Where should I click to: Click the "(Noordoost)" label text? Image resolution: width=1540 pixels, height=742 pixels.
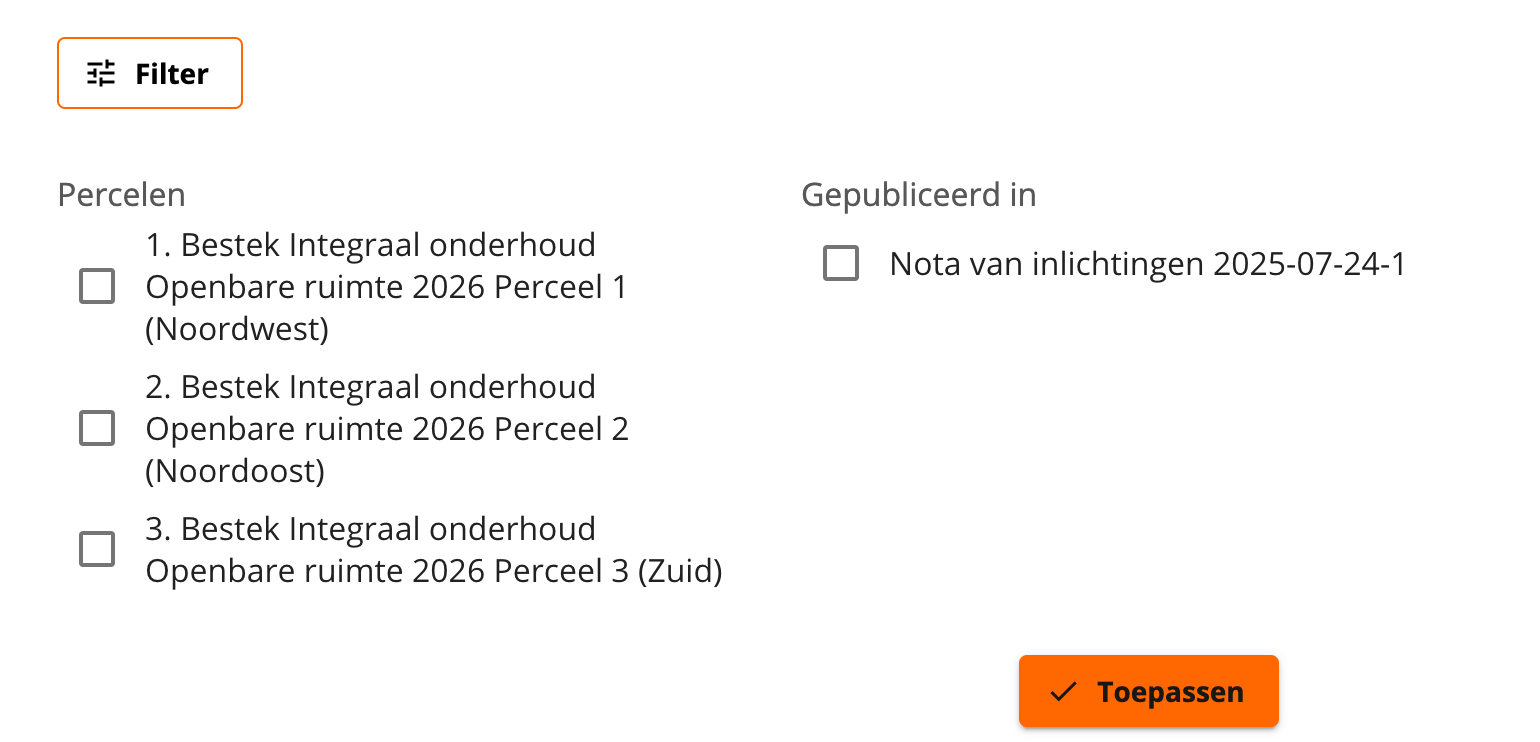pos(235,471)
